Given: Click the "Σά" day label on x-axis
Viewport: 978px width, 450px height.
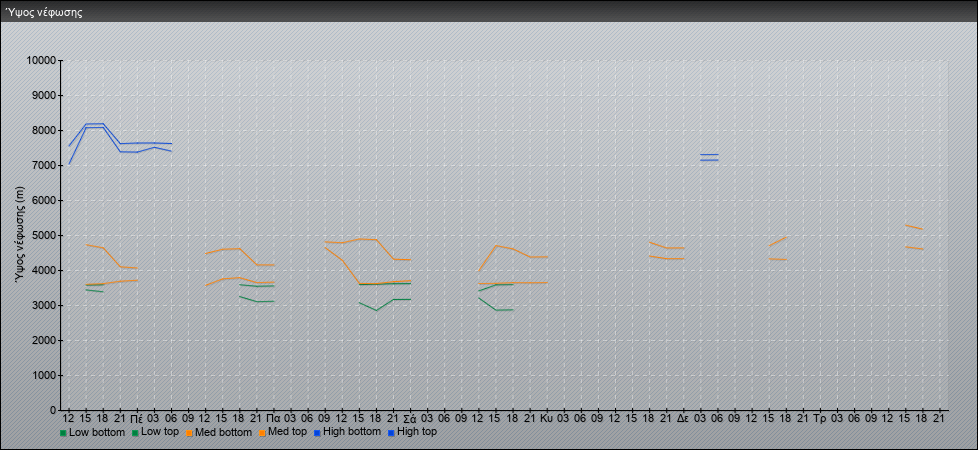Looking at the screenshot, I should (410, 418).
